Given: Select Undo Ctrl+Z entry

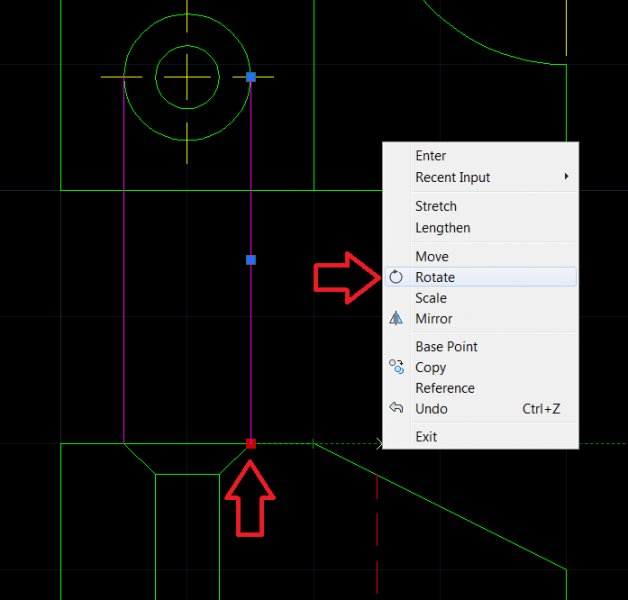Looking at the screenshot, I should point(480,409).
